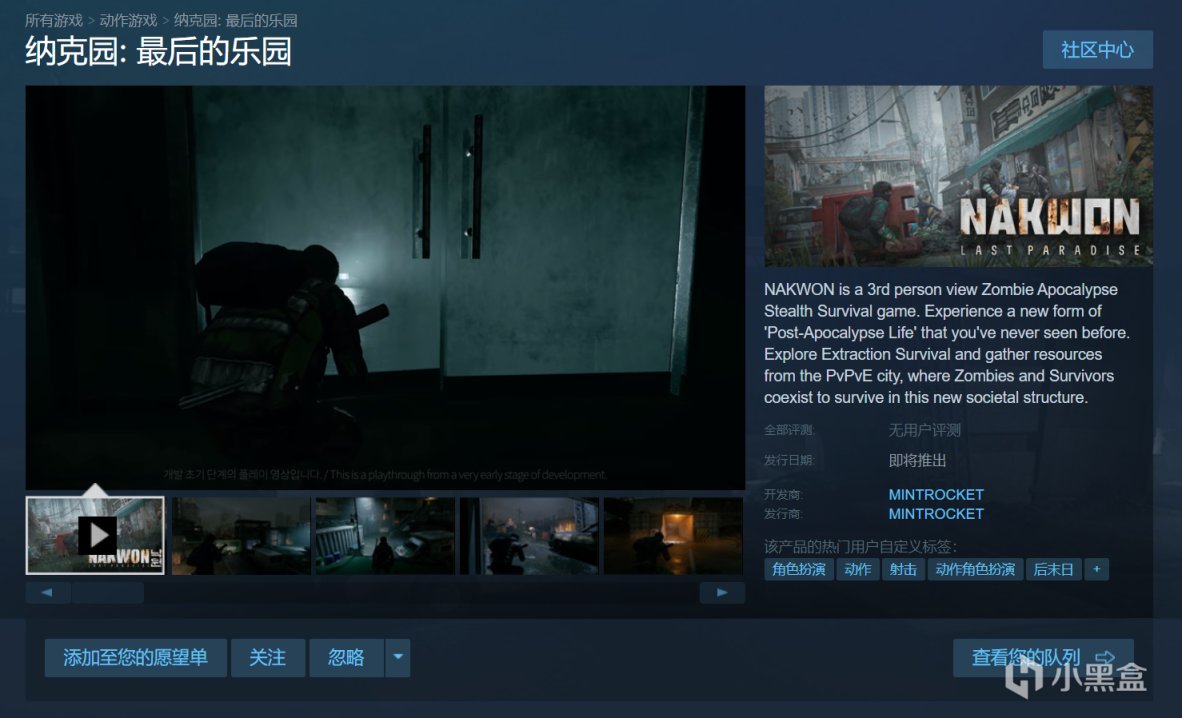View second screenshot thumbnail of rainy street
Viewport: 1182px width, 718px height.
(240, 535)
